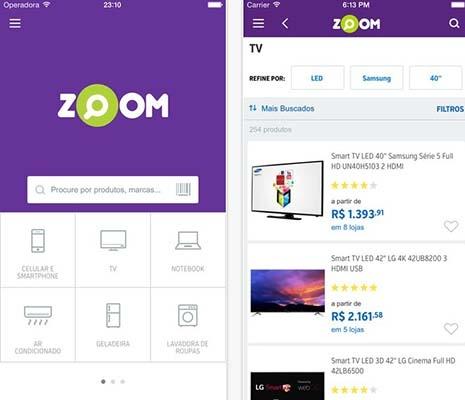
Task: Open Ar Condicionado category
Action: click(x=38, y=325)
